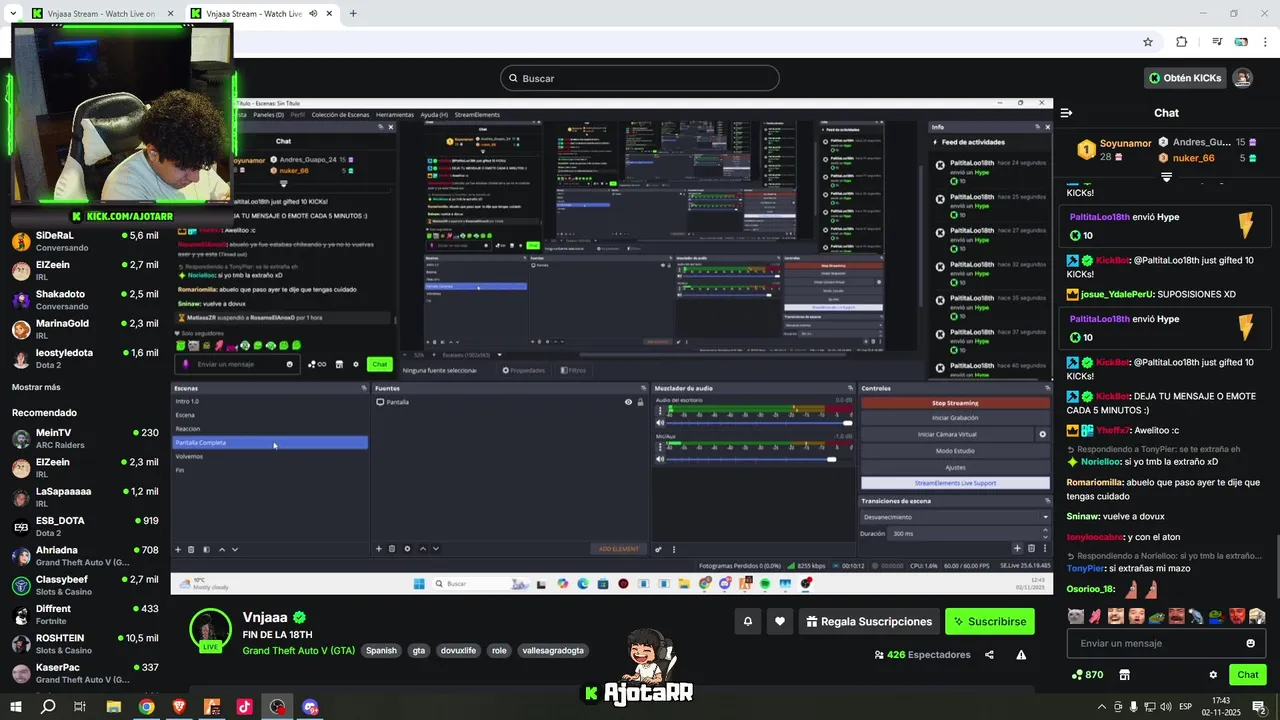Open Chrome extensions puzzle icon

click(x=1181, y=42)
